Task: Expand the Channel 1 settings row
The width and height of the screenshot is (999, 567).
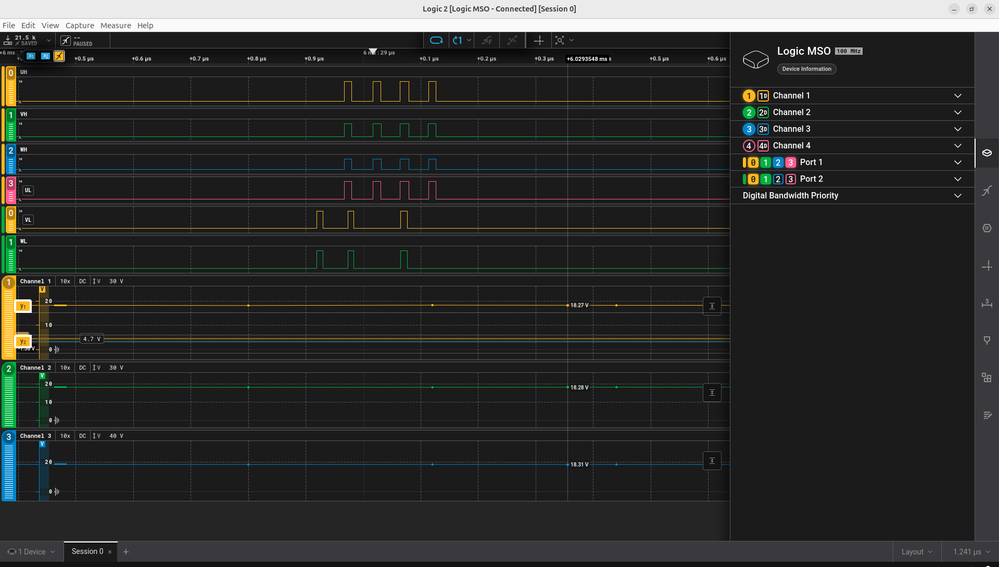Action: coord(852,96)
